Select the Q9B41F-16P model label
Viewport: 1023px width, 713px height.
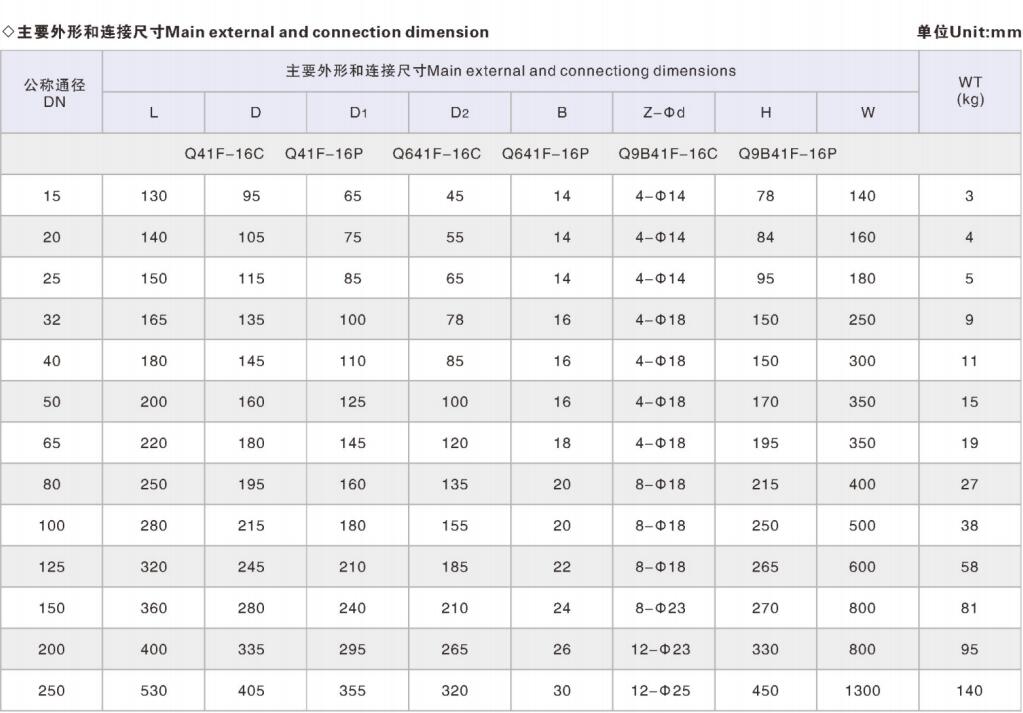[x=787, y=154]
